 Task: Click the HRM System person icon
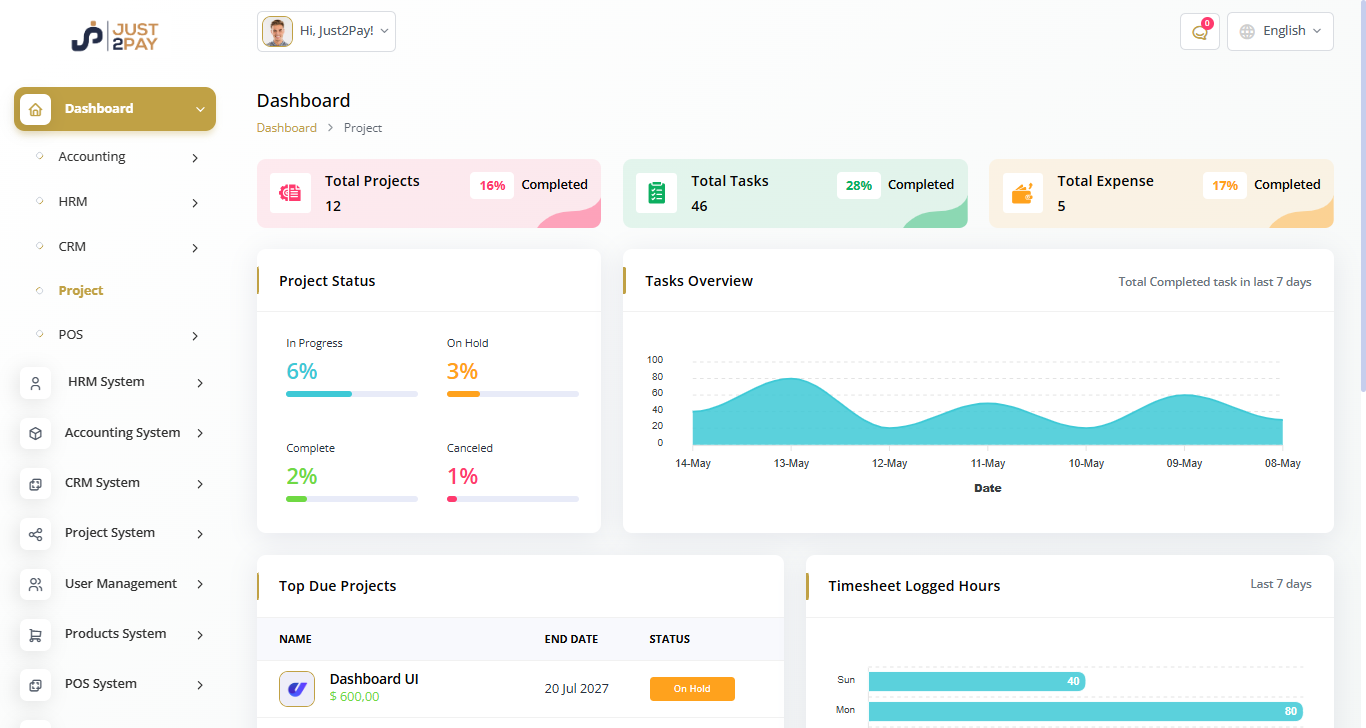35,383
